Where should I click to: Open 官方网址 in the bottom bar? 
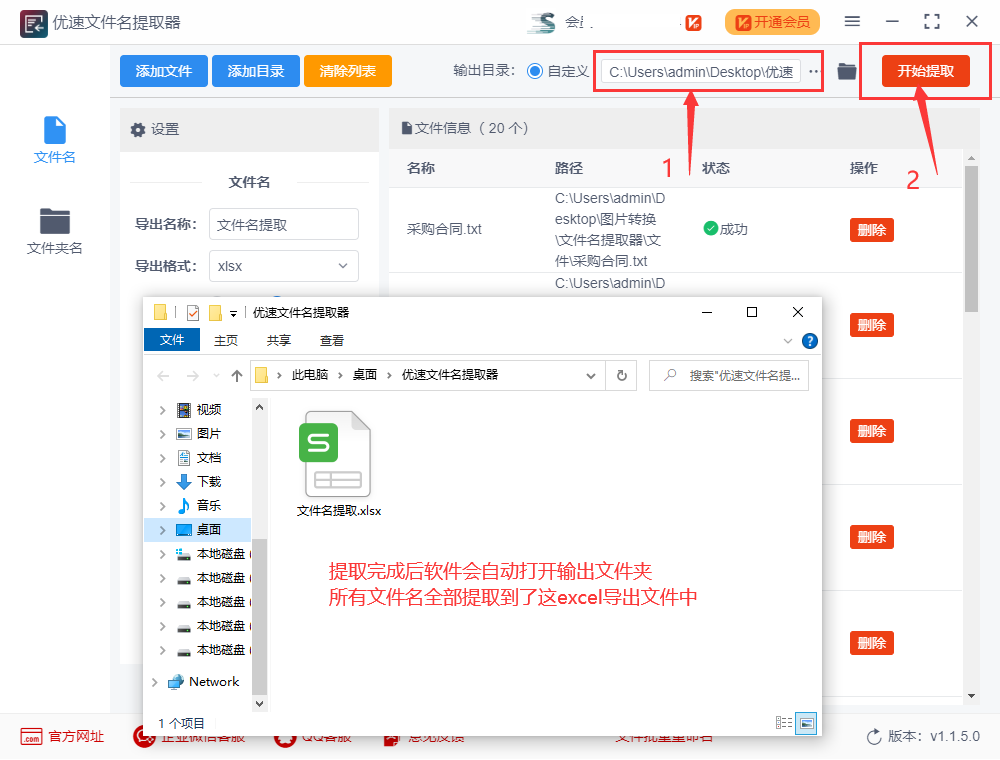pos(62,736)
